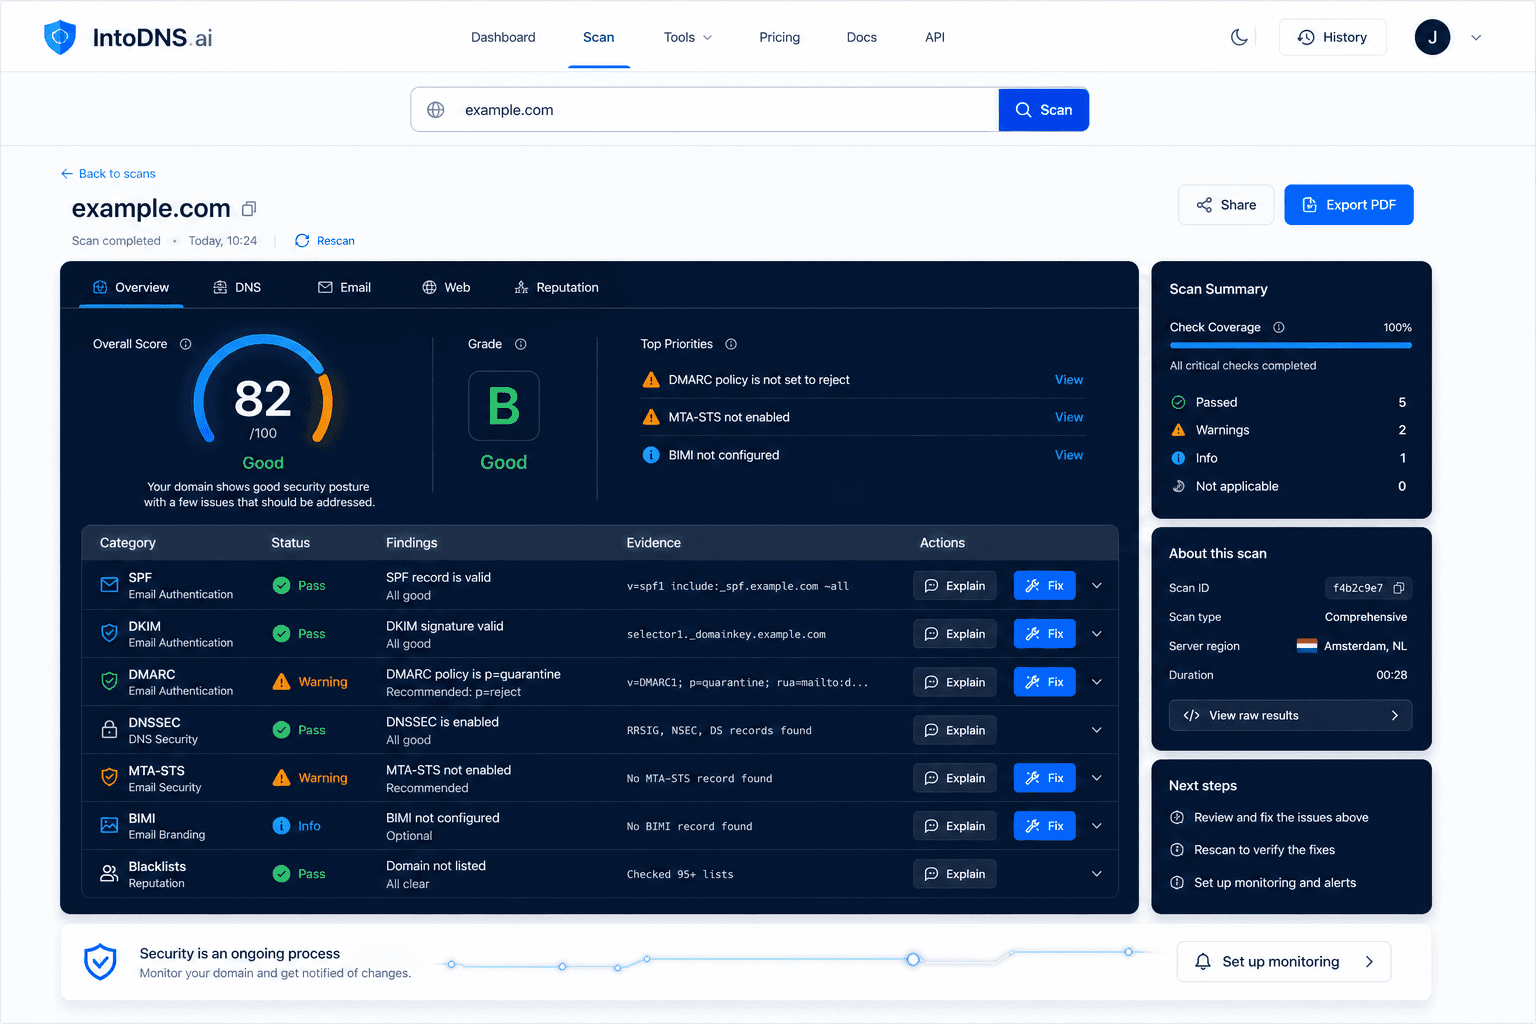The height and width of the screenshot is (1024, 1536).
Task: Click the large marker on monitoring timeline
Action: (x=913, y=959)
